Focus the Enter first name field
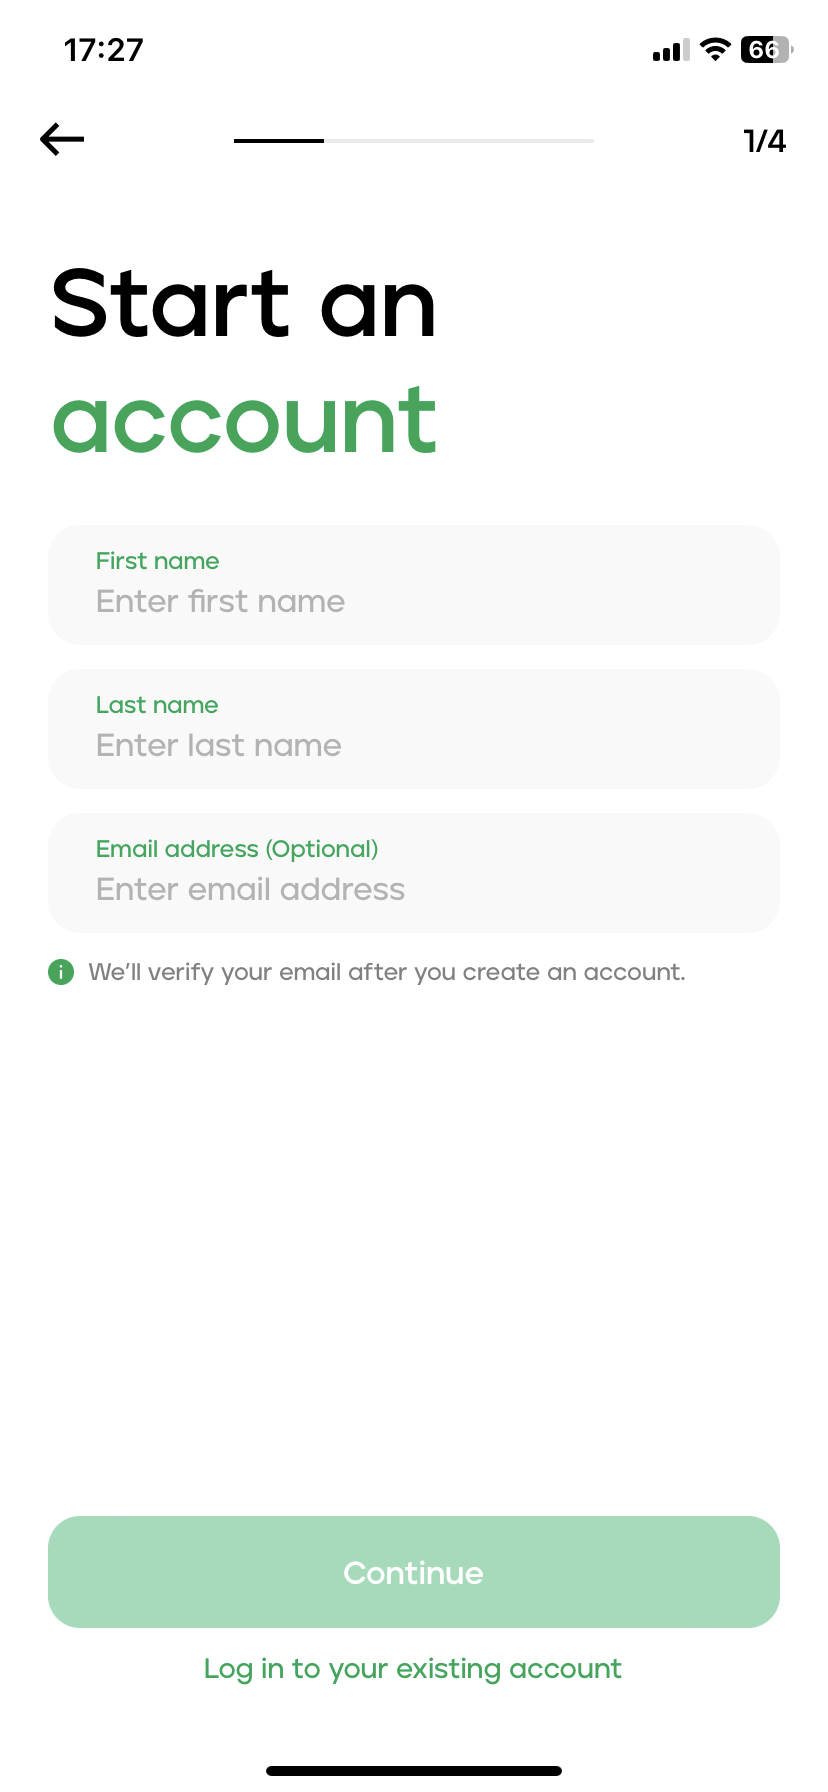Image resolution: width=828 pixels, height=1792 pixels. point(414,602)
